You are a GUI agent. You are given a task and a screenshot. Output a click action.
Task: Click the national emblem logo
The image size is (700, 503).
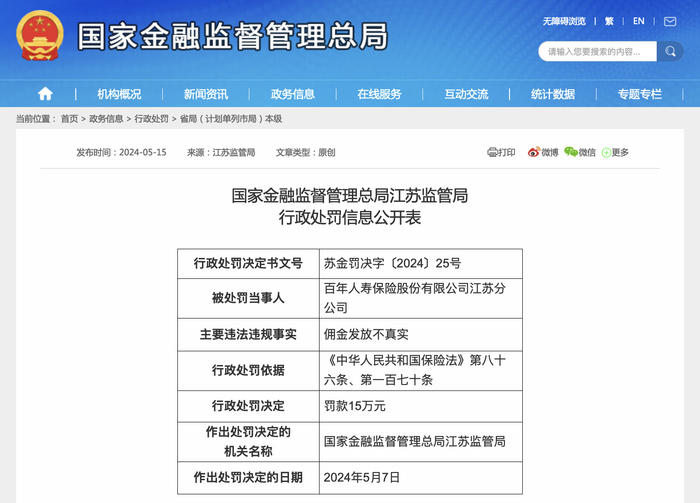coord(40,36)
